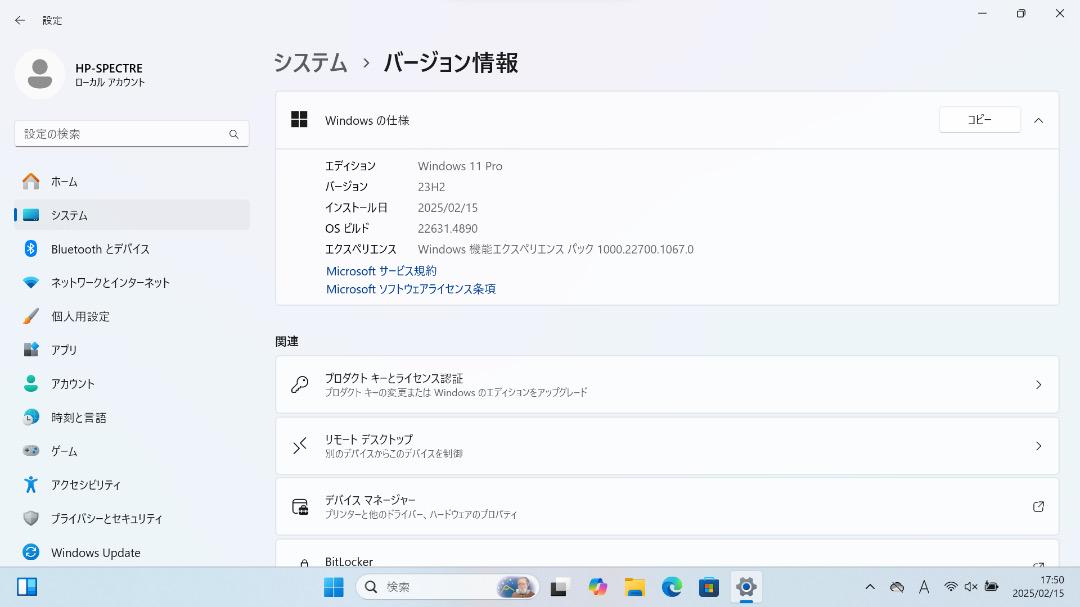The image size is (1080, 607).
Task: Click the search magnifier in settings search
Action: (234, 134)
